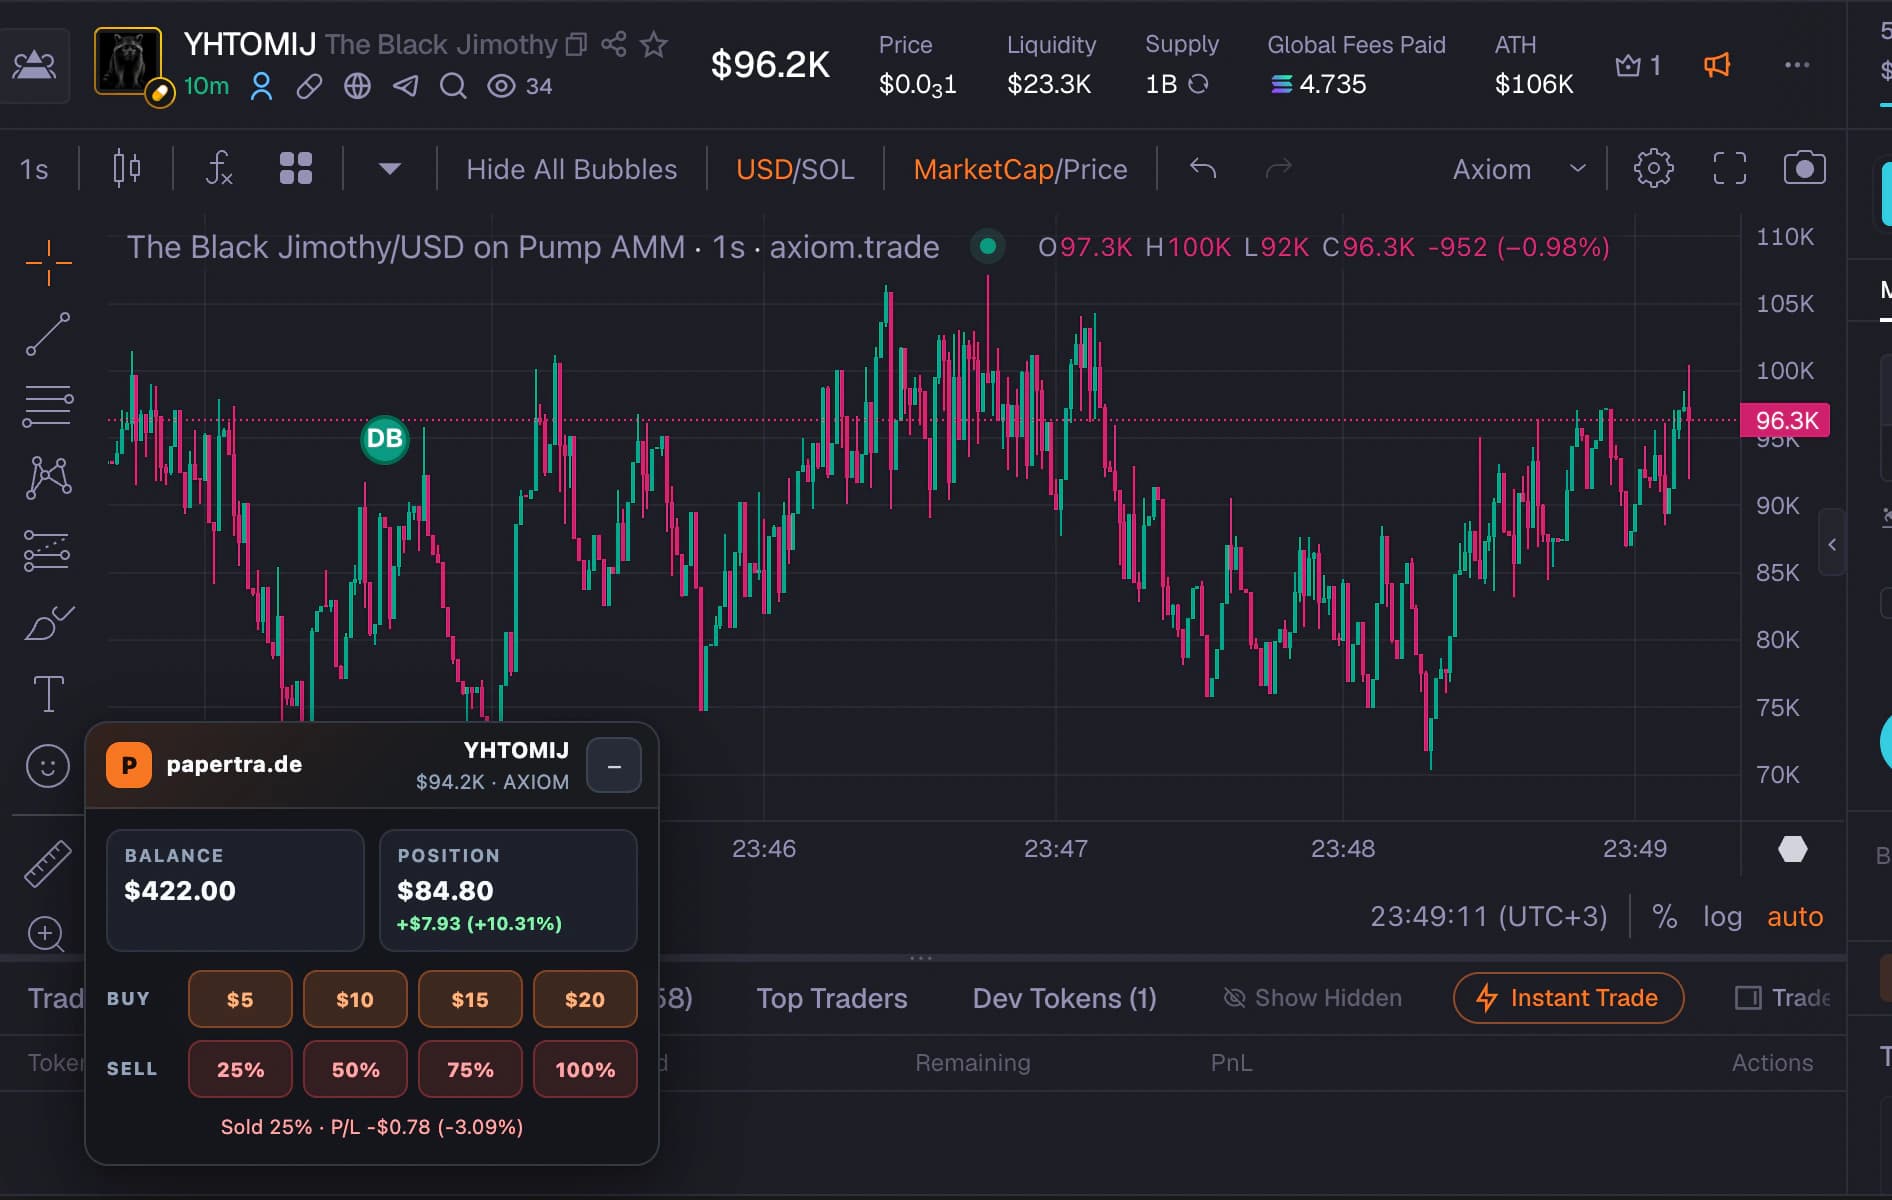
Task: Open the indicators fx menu
Action: (219, 168)
